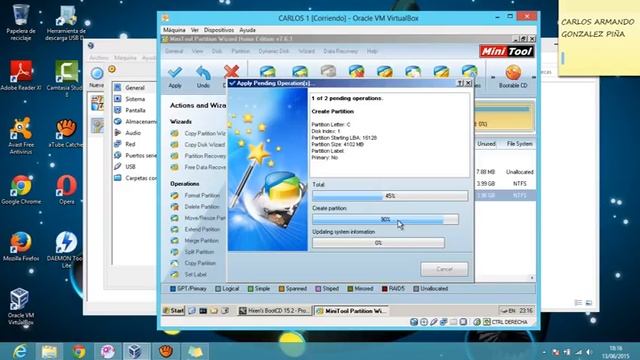This screenshot has width=640, height=360.
Task: Open Data Recovery menu in MiniTool
Action: (340, 51)
